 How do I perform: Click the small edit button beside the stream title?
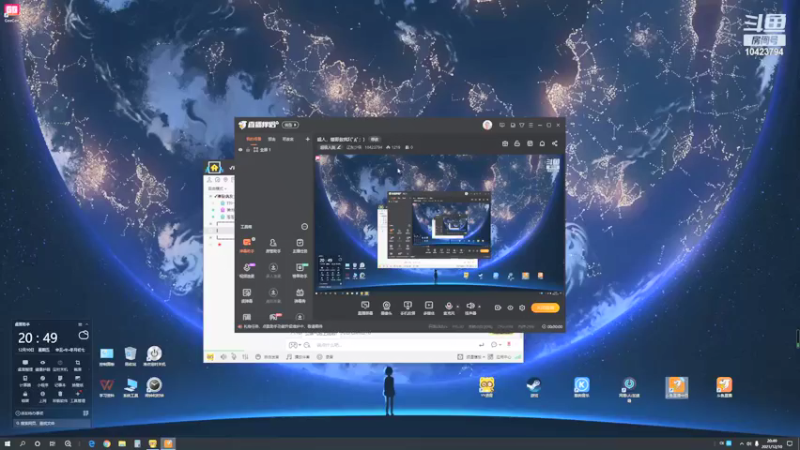point(375,139)
